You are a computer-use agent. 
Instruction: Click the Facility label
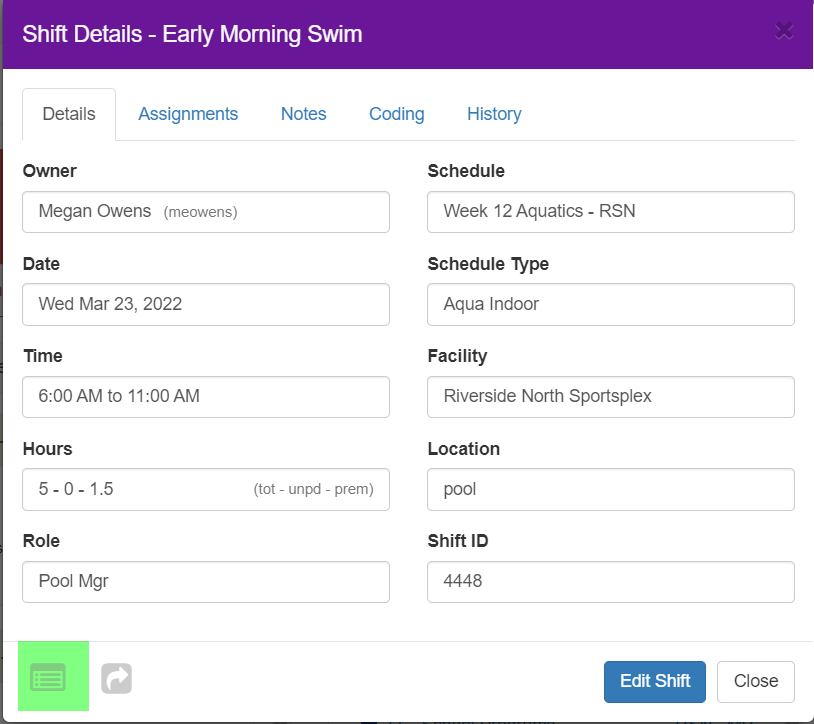coord(457,357)
